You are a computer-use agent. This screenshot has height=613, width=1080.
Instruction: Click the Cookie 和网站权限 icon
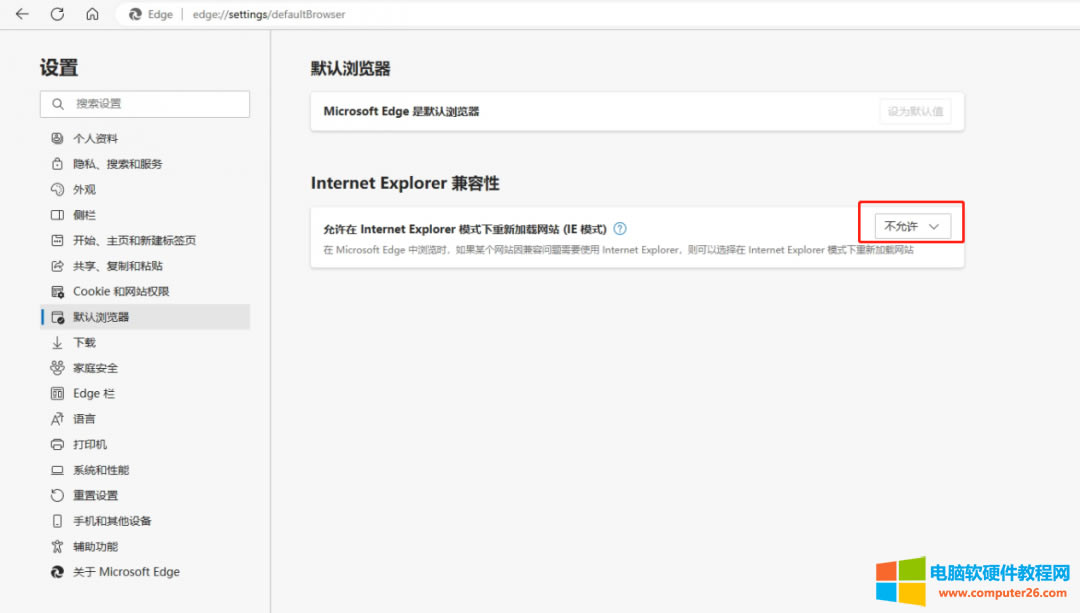click(57, 291)
